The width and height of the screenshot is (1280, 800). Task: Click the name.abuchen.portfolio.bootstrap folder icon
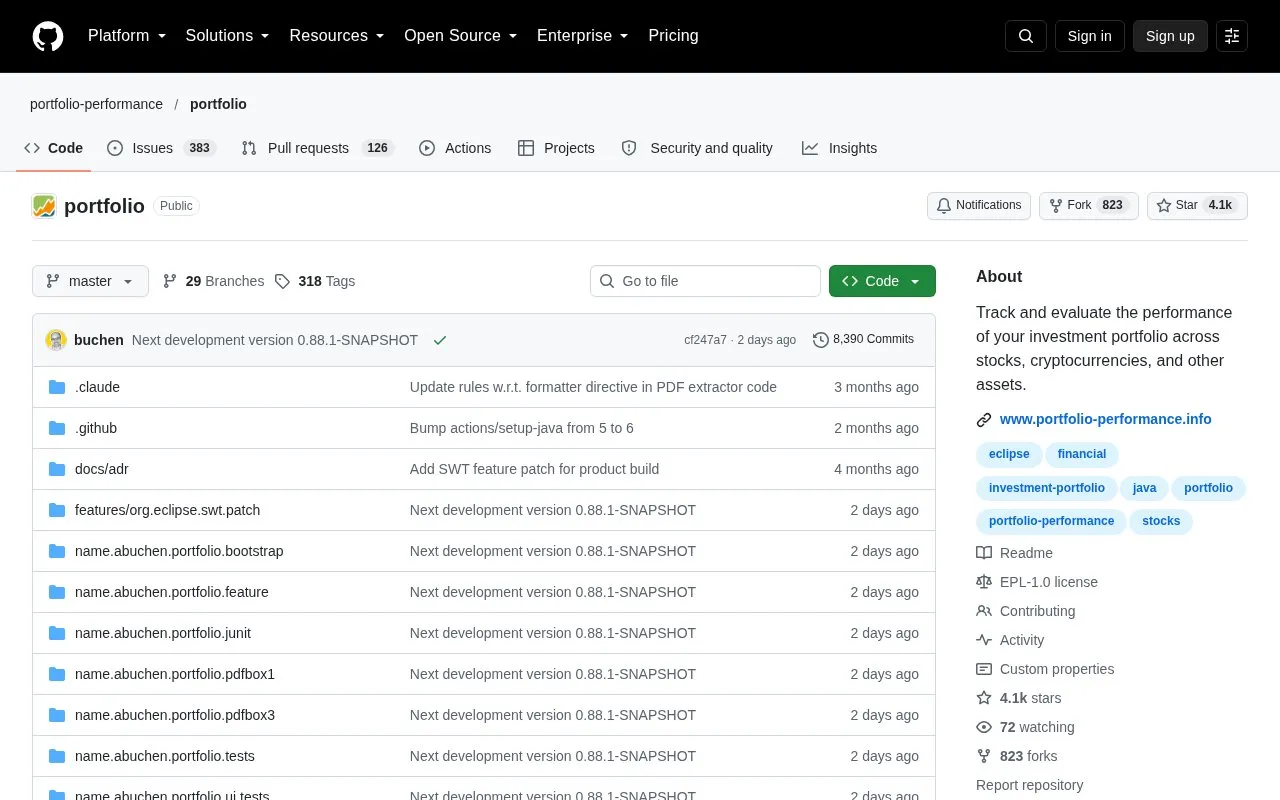pyautogui.click(x=57, y=551)
